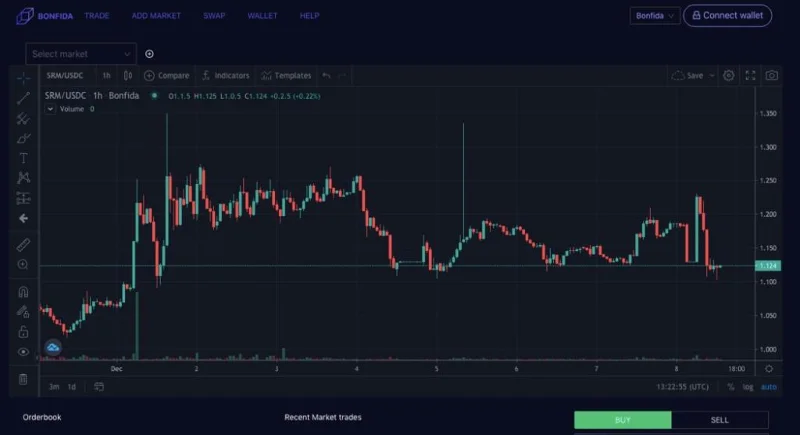Click the Compare symbols button
Viewport: 800px width, 435px height.
click(x=167, y=75)
